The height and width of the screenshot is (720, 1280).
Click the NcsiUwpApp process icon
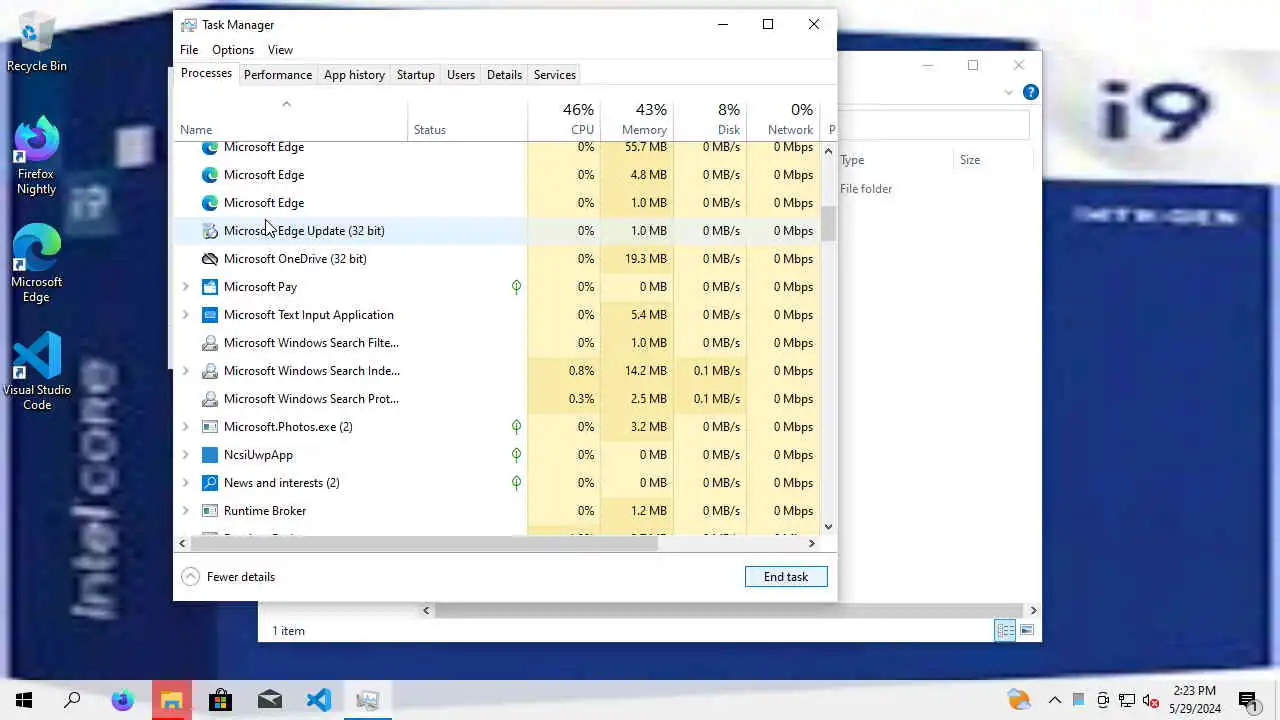[x=210, y=455]
